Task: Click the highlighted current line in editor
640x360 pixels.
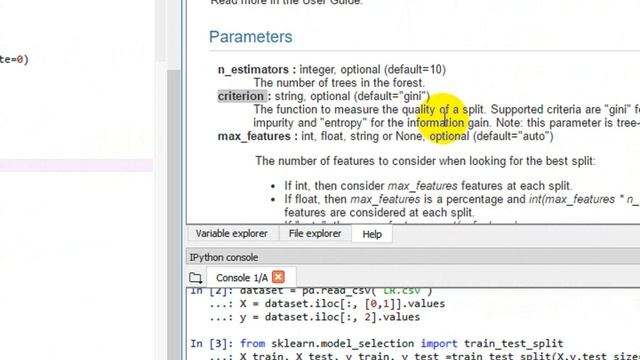Action: coord(76,165)
